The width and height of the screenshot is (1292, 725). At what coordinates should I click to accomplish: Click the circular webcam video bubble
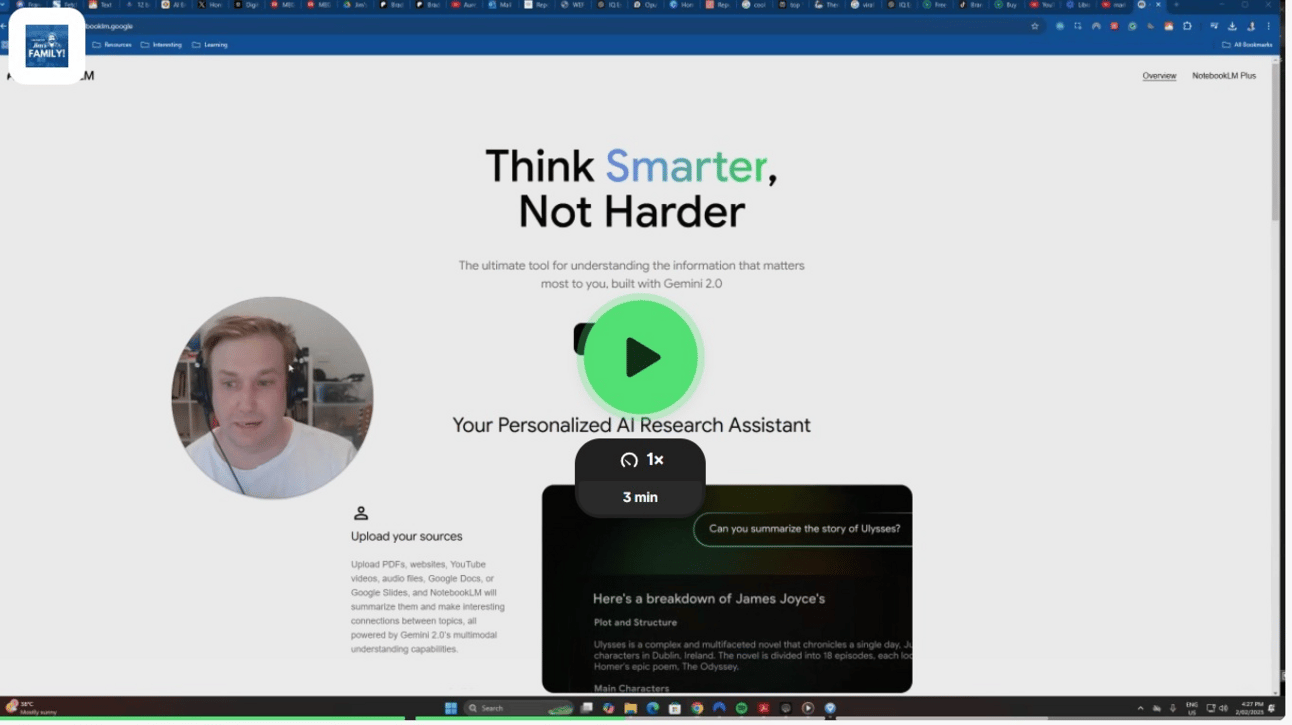(x=272, y=397)
